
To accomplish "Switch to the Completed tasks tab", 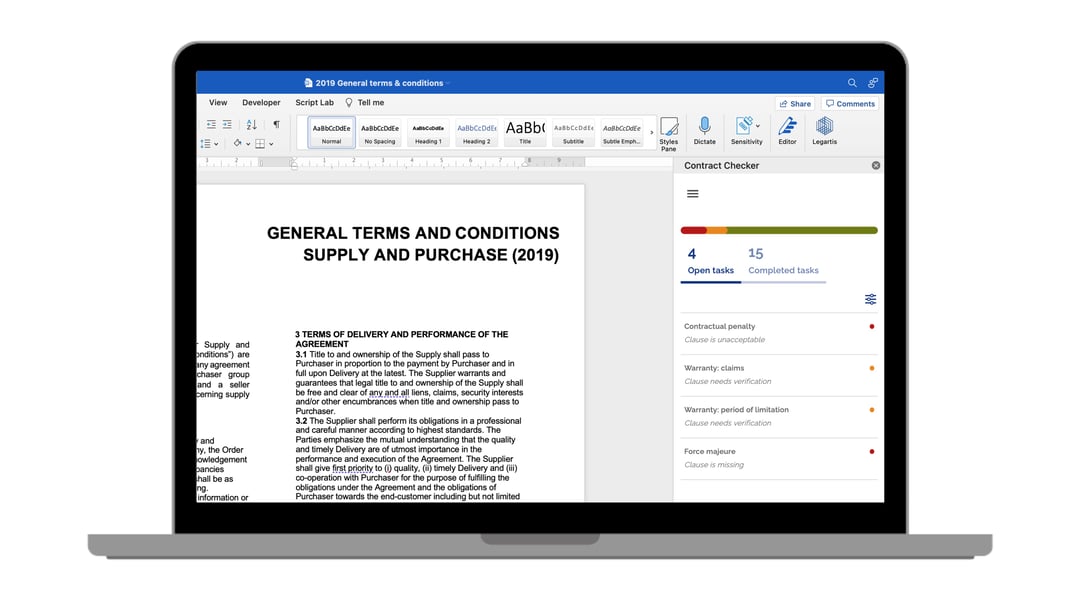I will tap(783, 261).
